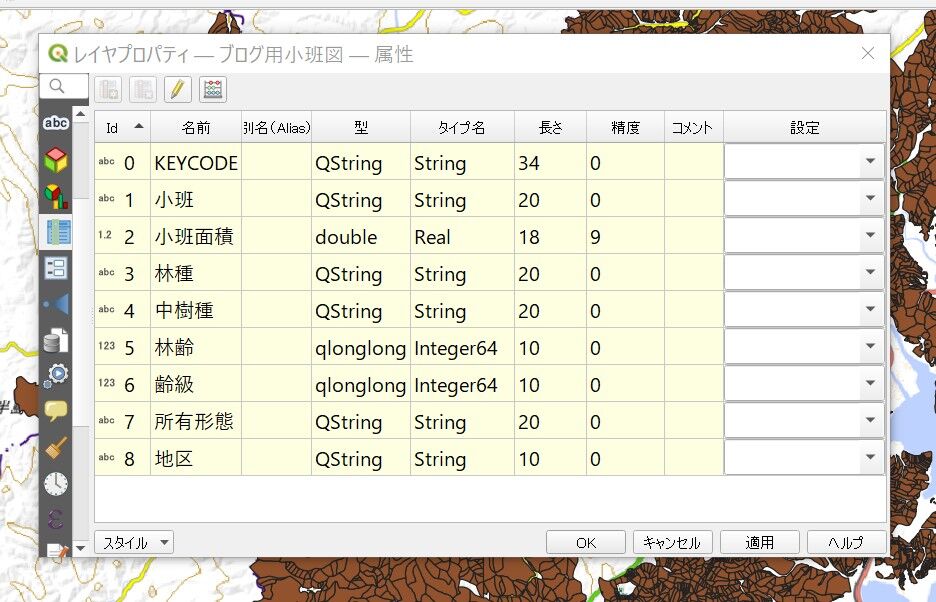Sort by the Id column header
The height and width of the screenshot is (602, 936).
pyautogui.click(x=122, y=127)
